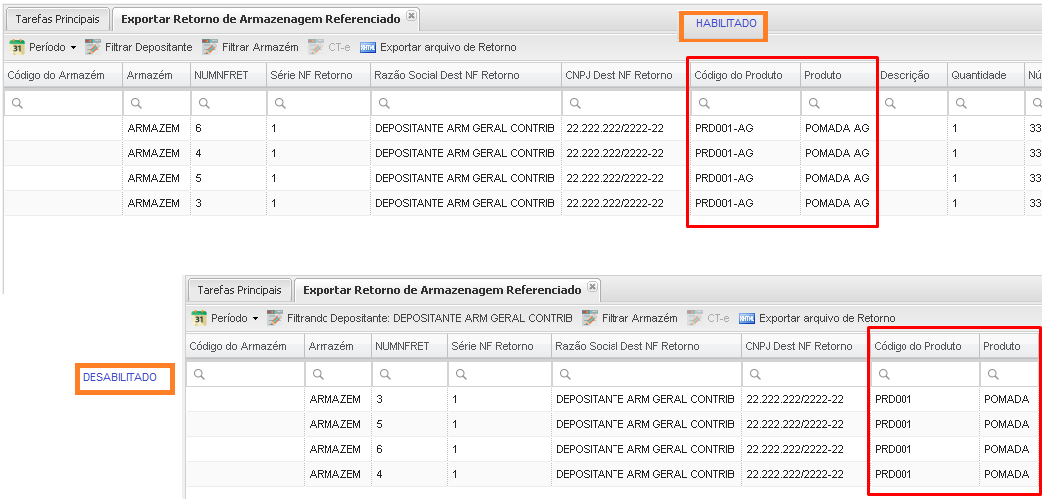The image size is (1046, 499).
Task: Click the export file icon in HABILITADO toolbar
Action: (367, 47)
